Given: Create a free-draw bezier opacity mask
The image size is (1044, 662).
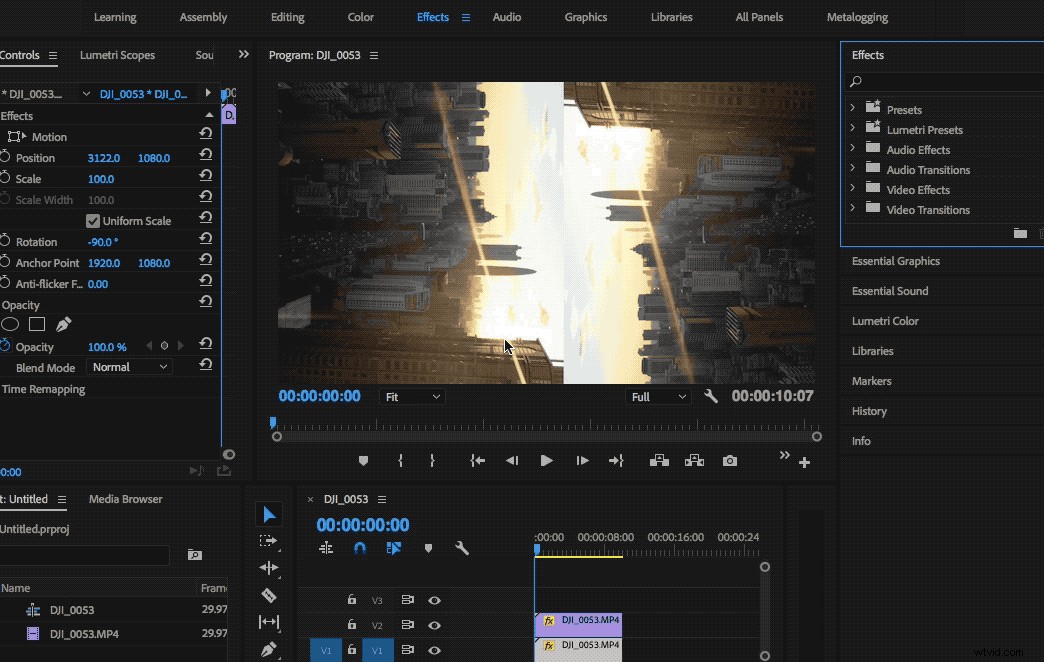Looking at the screenshot, I should 63,324.
